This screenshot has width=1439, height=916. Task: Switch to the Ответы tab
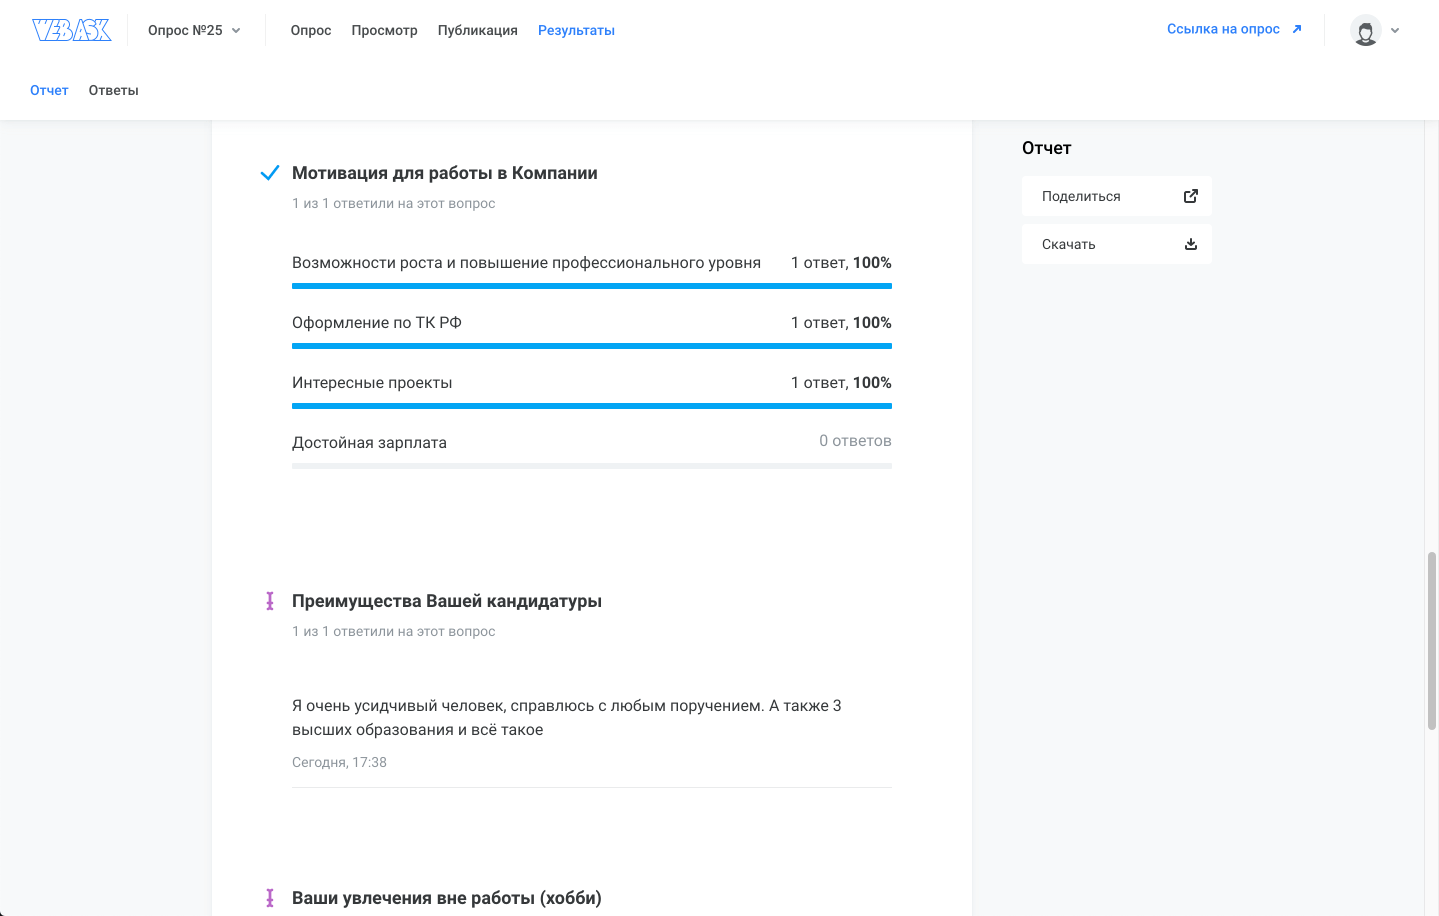[113, 89]
